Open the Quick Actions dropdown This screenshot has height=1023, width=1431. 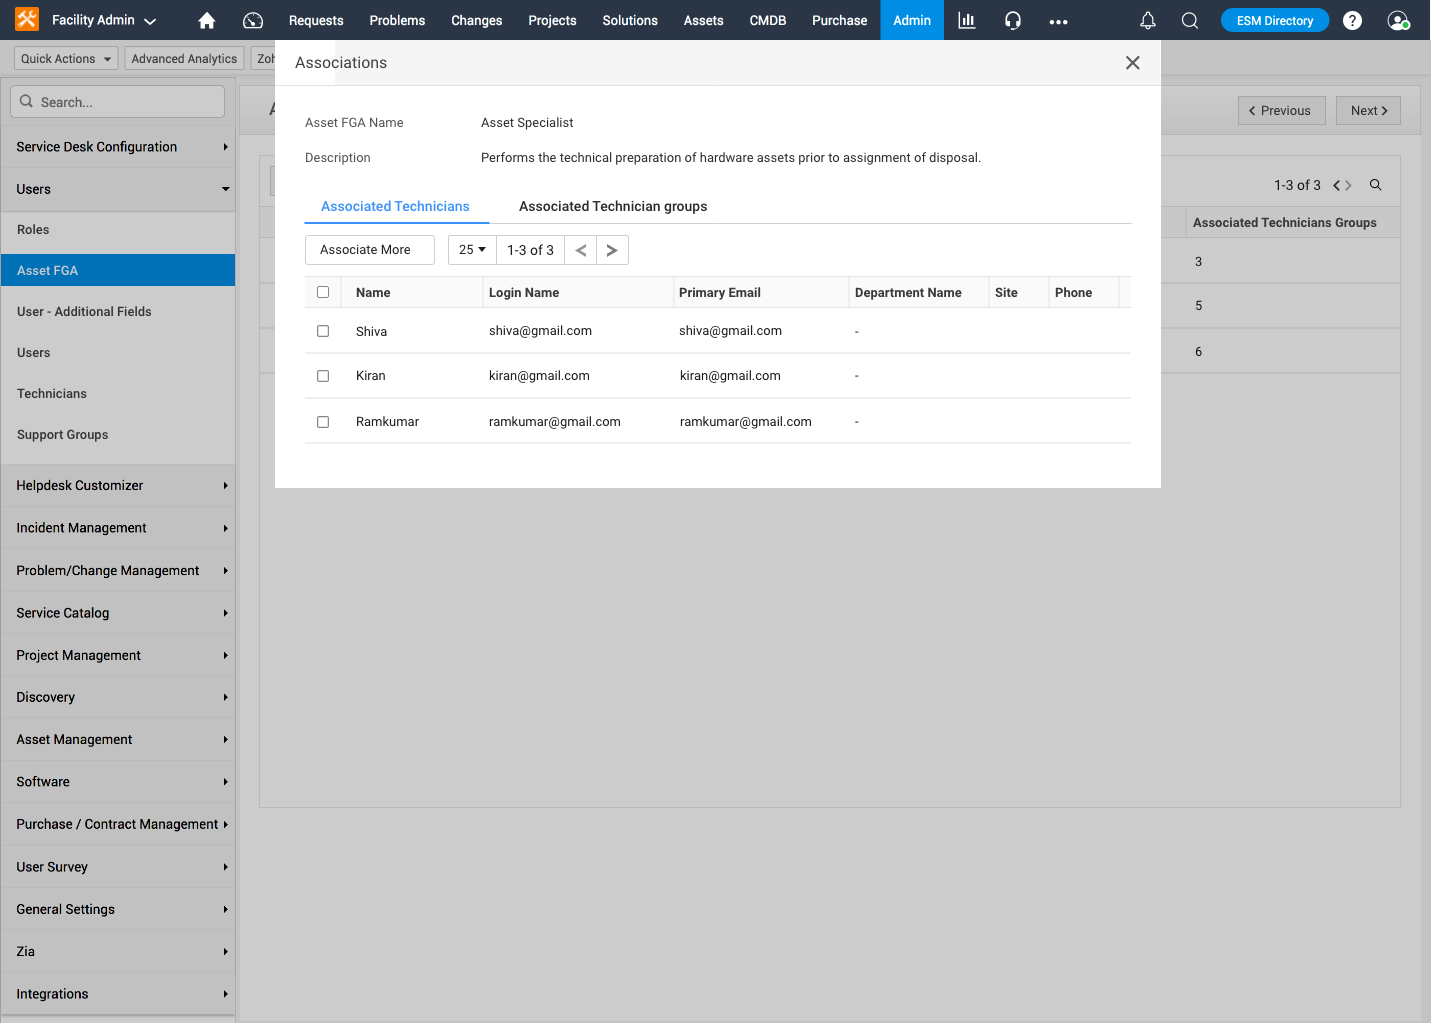(x=65, y=58)
